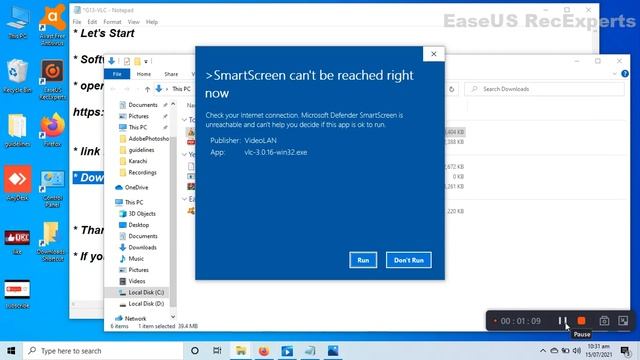The image size is (640, 360).
Task: Show hidden system tray icons
Action: 542,351
